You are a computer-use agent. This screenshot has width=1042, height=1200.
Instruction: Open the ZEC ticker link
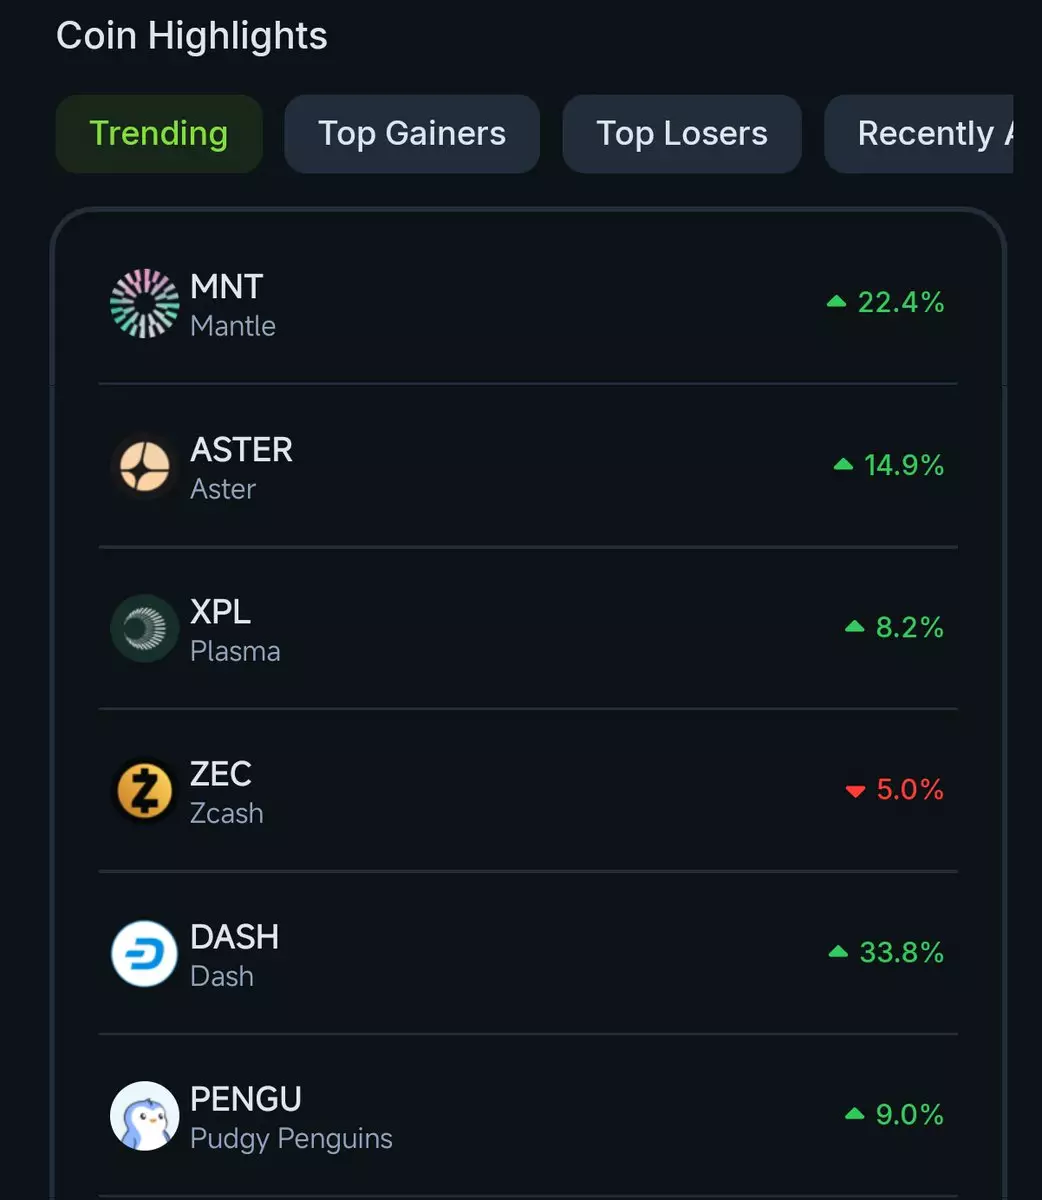pyautogui.click(x=221, y=774)
